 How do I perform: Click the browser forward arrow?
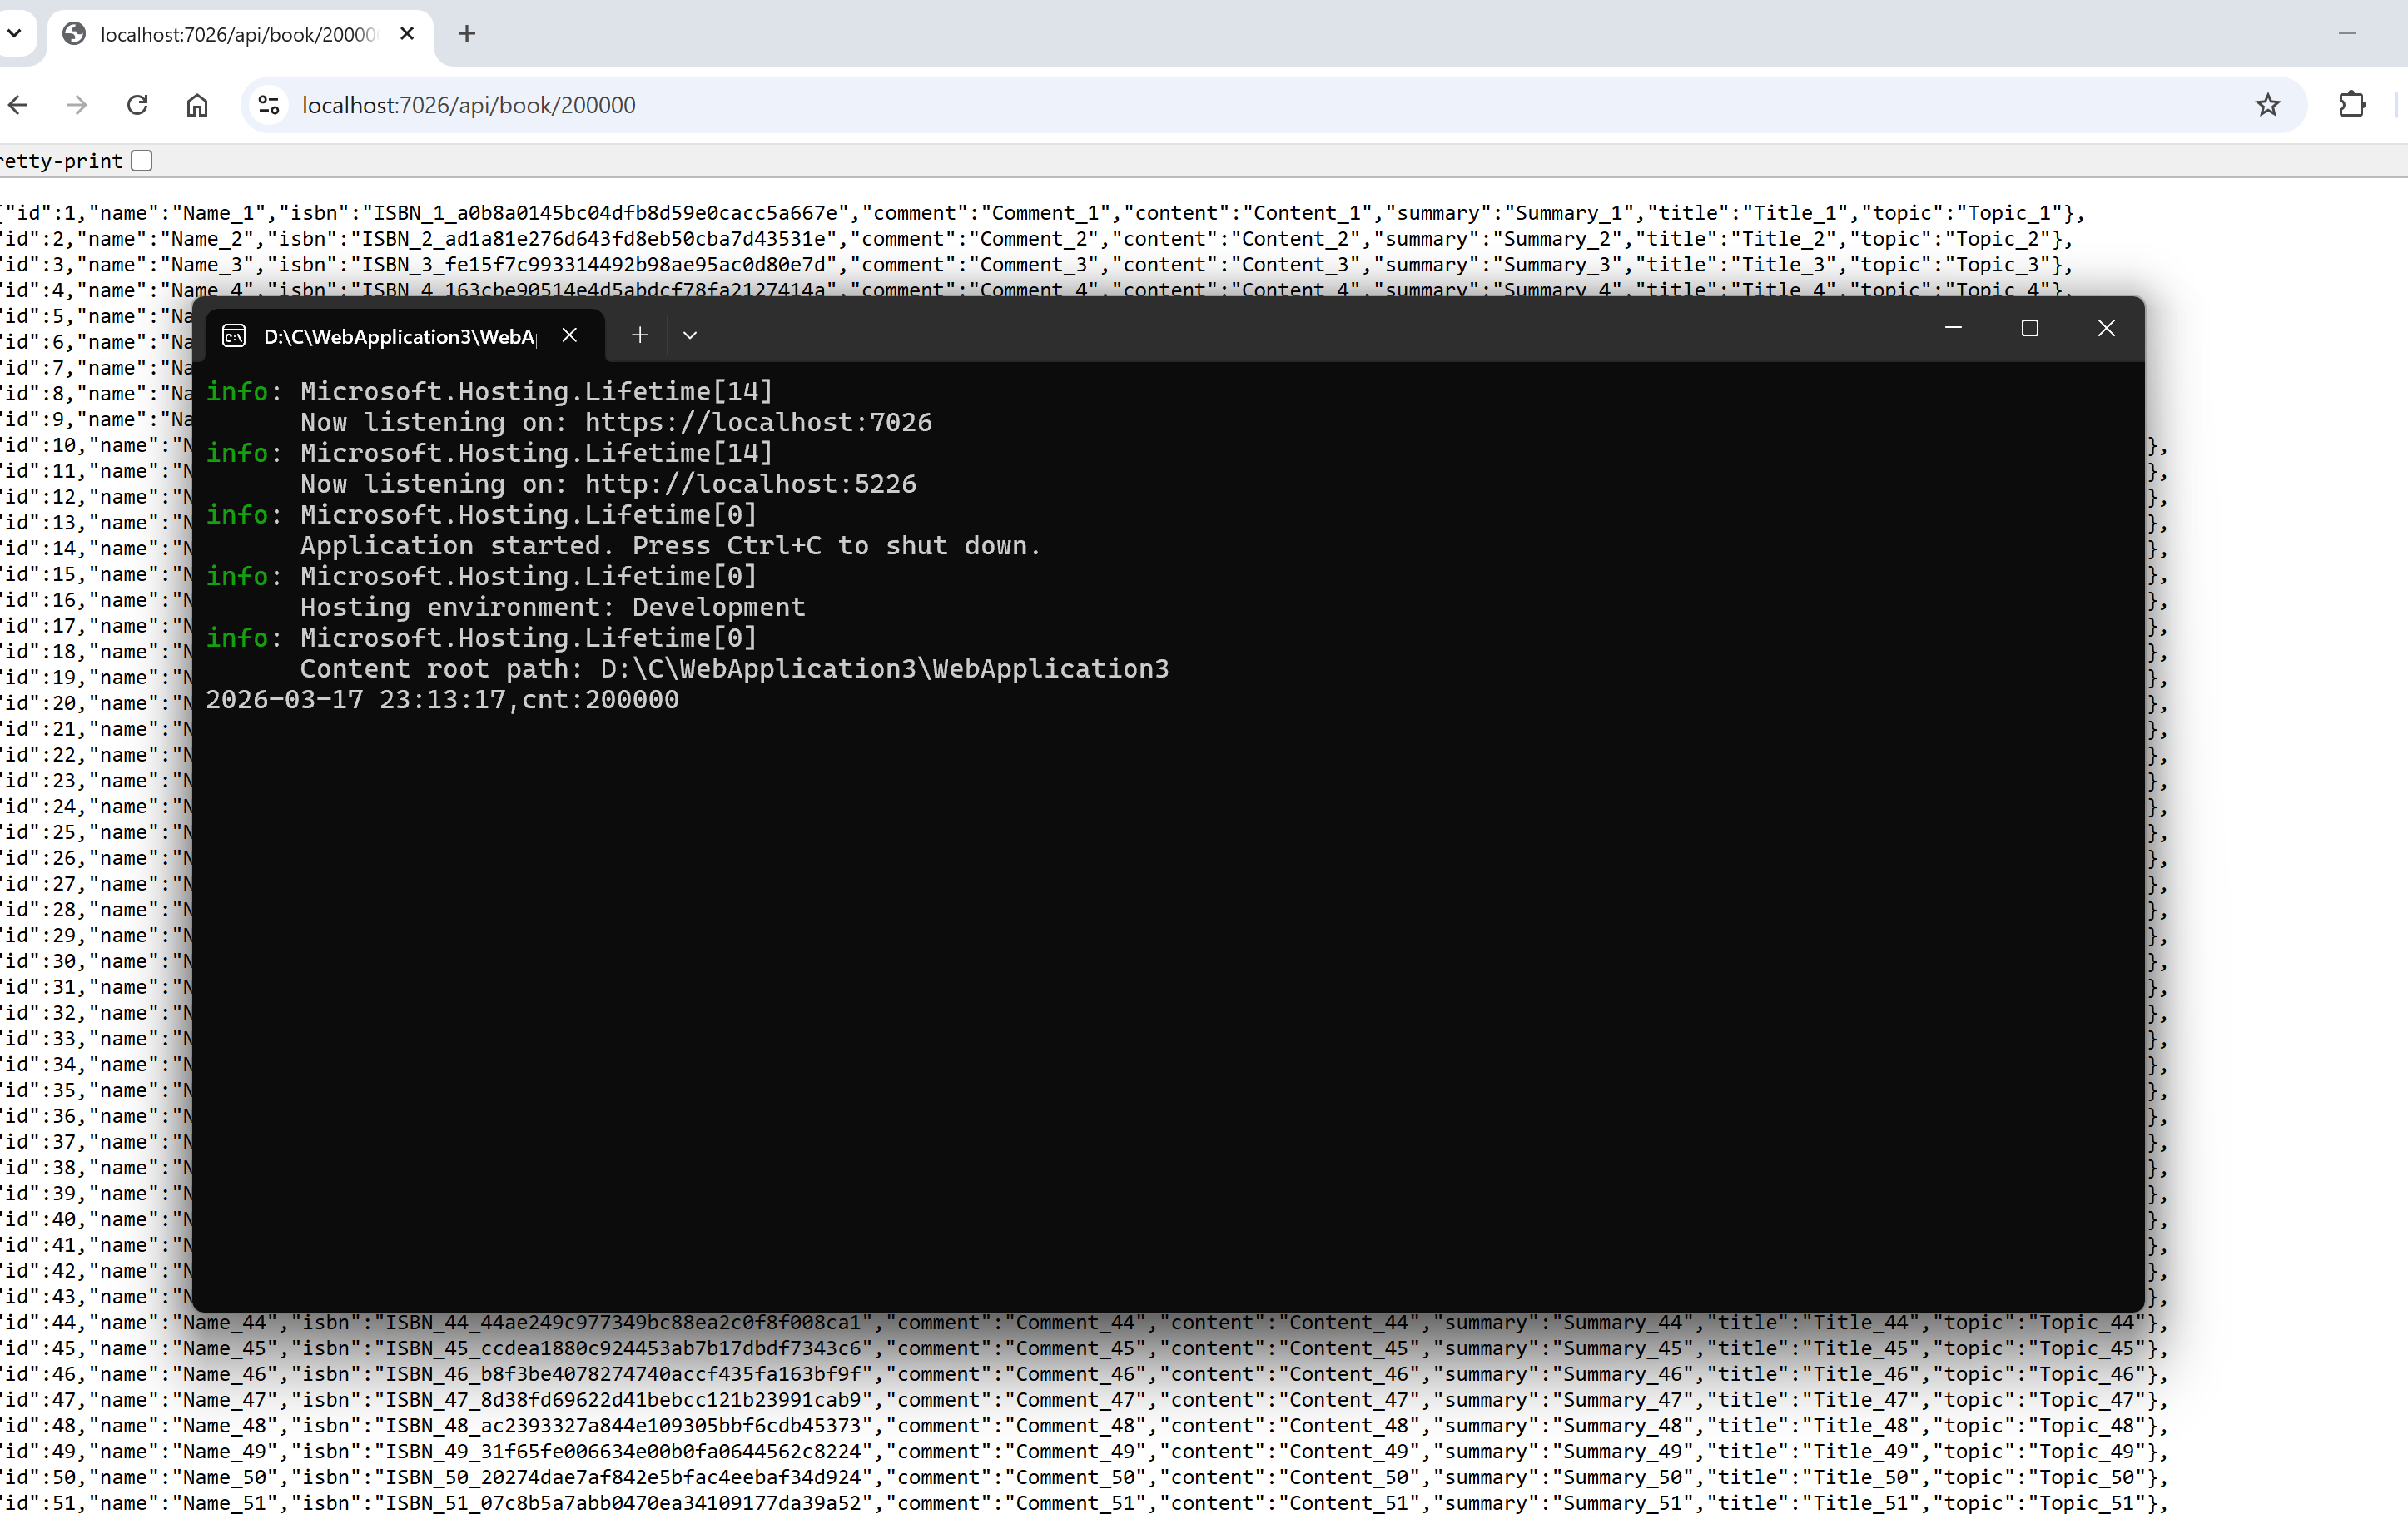click(77, 105)
